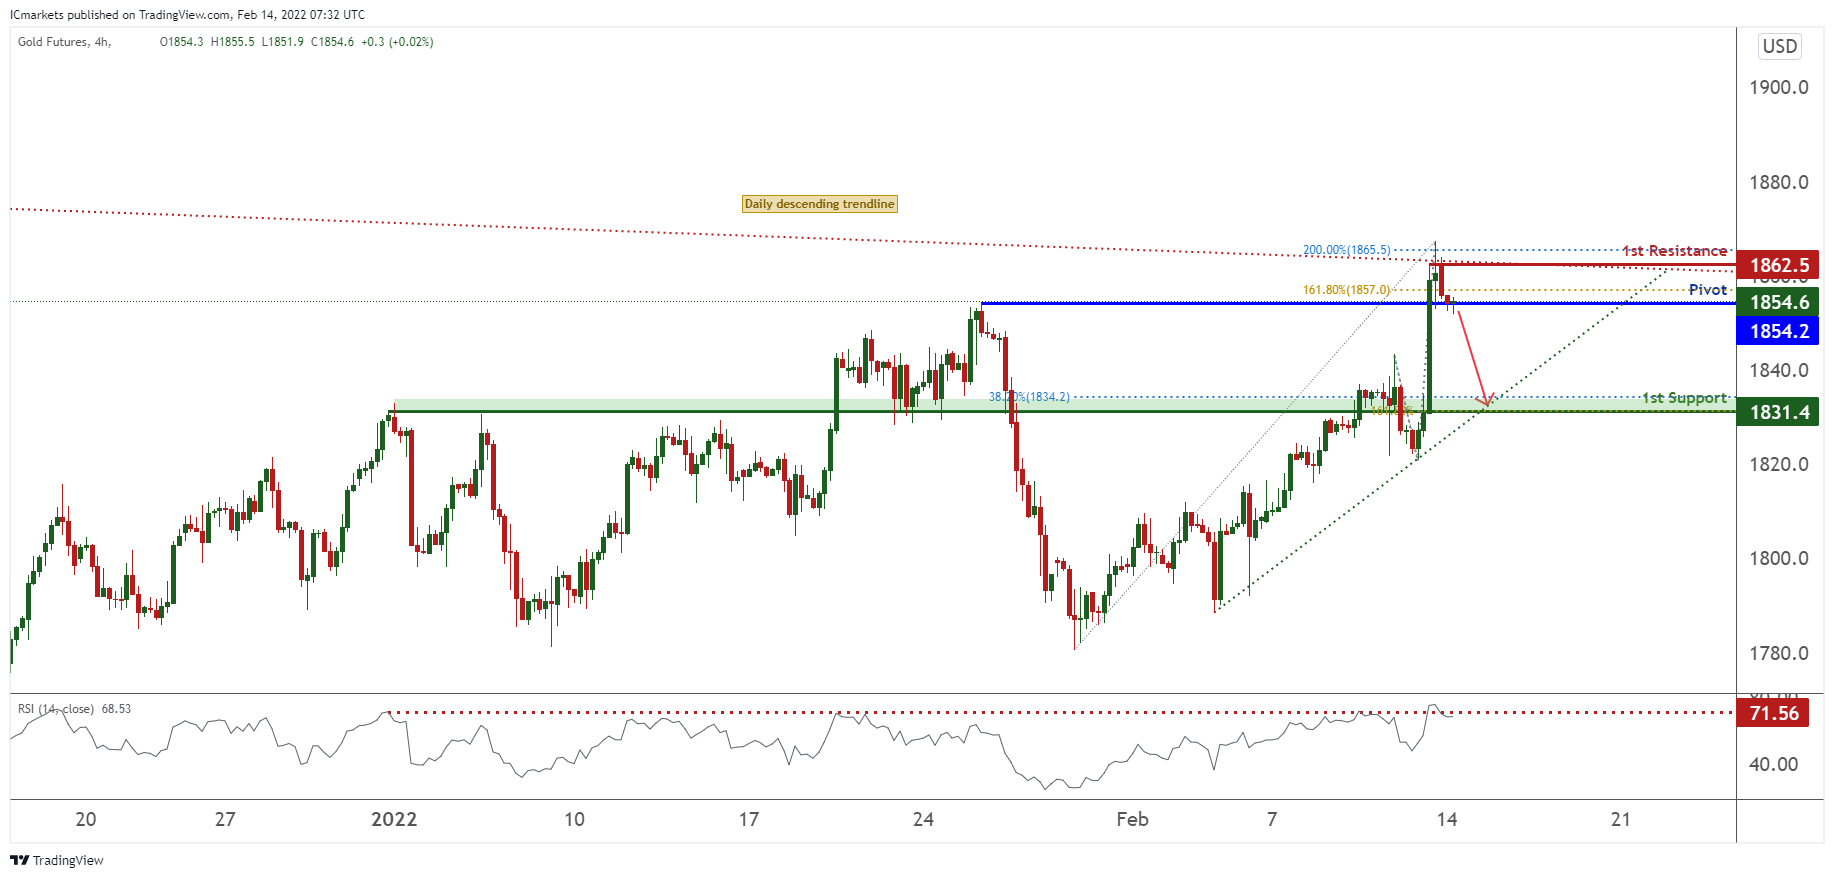1834x878 pixels.
Task: Click the 'Gold Futures, 4h' symbol title
Action: pos(64,42)
